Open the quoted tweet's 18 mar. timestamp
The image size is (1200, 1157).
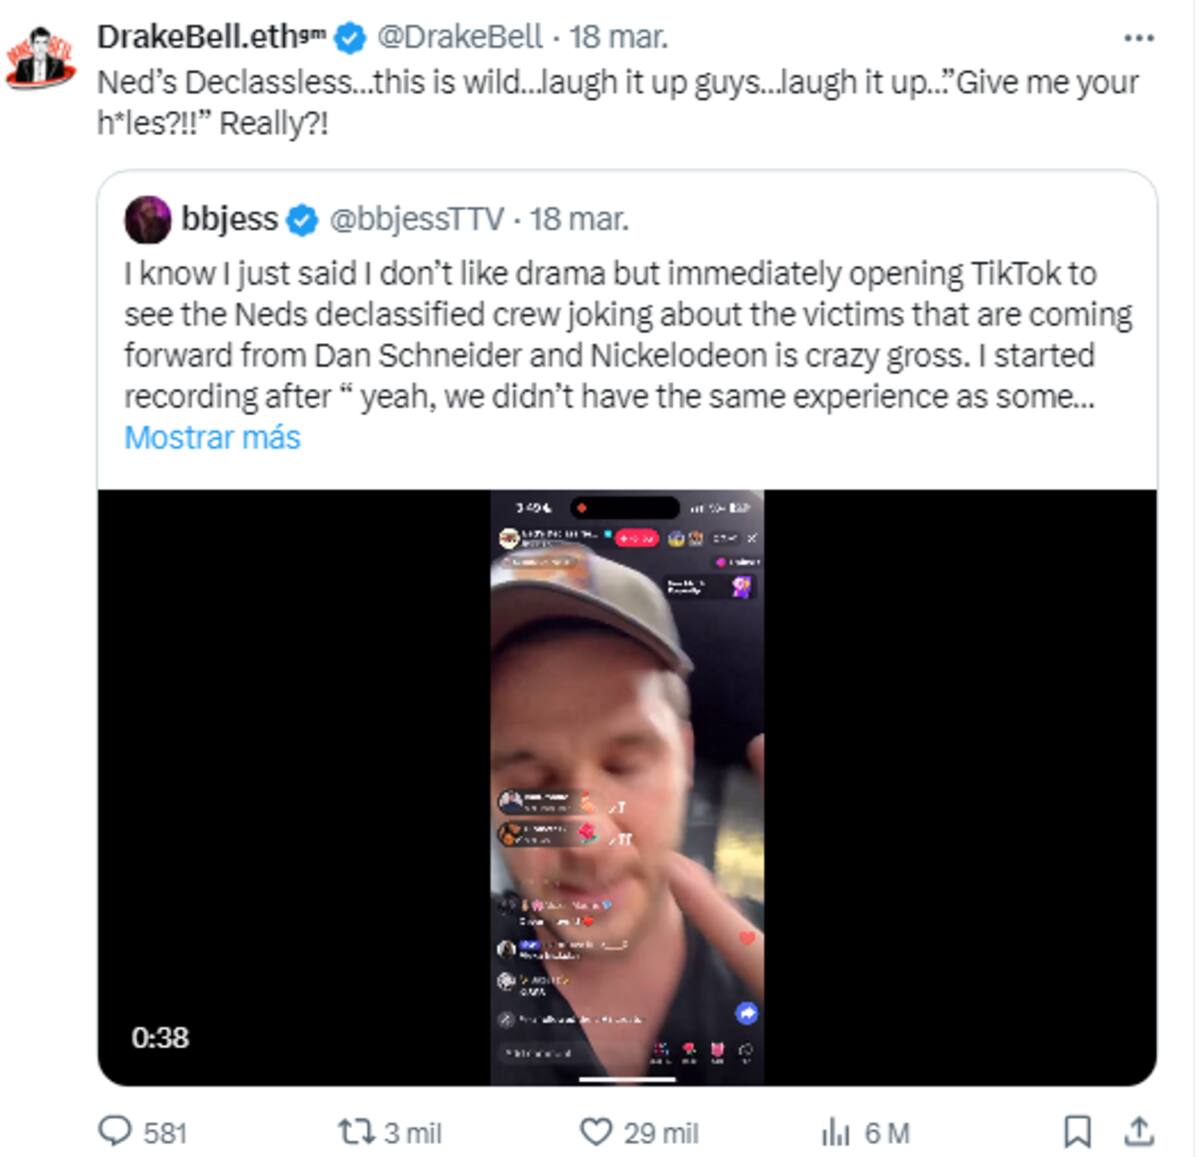[x=579, y=219]
